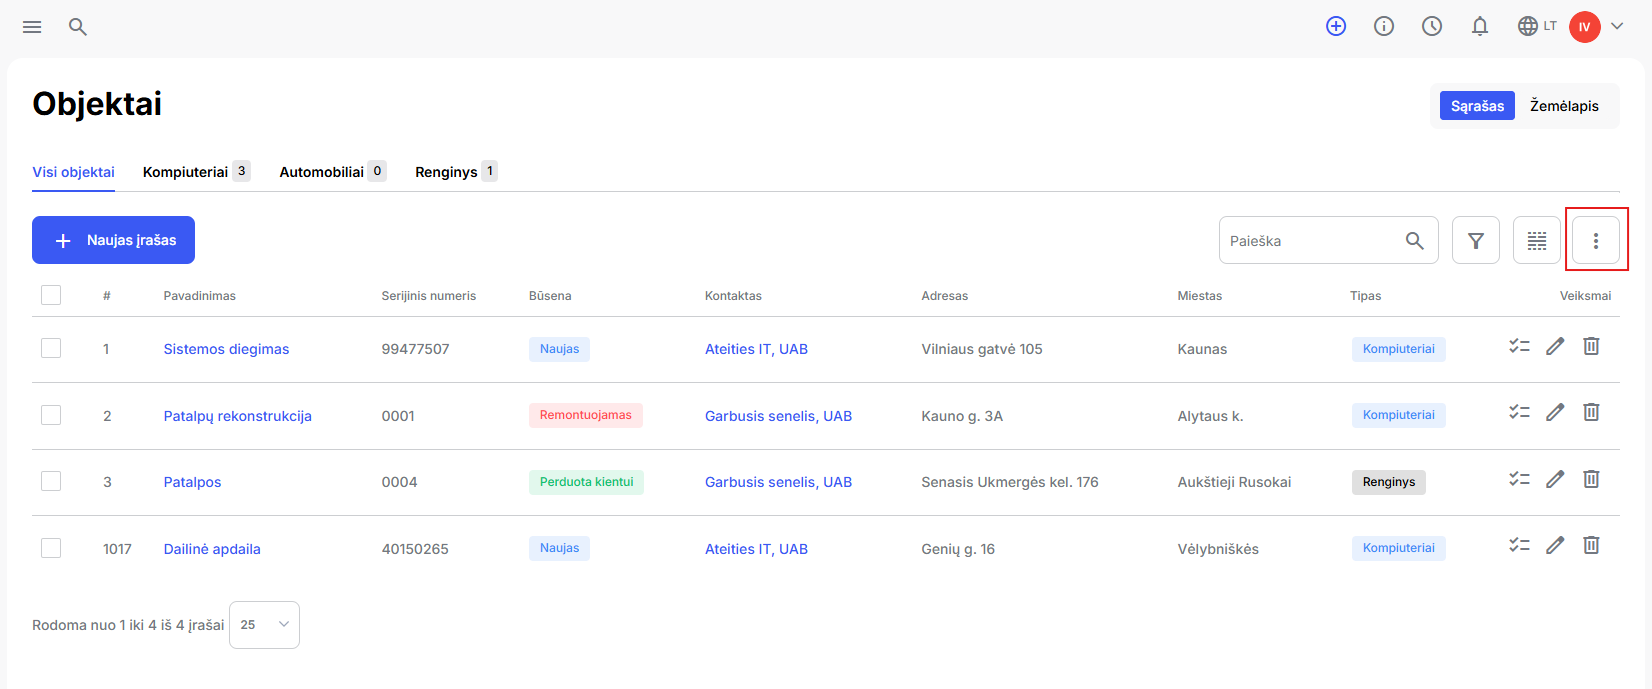
Task: Click the Kontaktas column header
Action: (733, 296)
